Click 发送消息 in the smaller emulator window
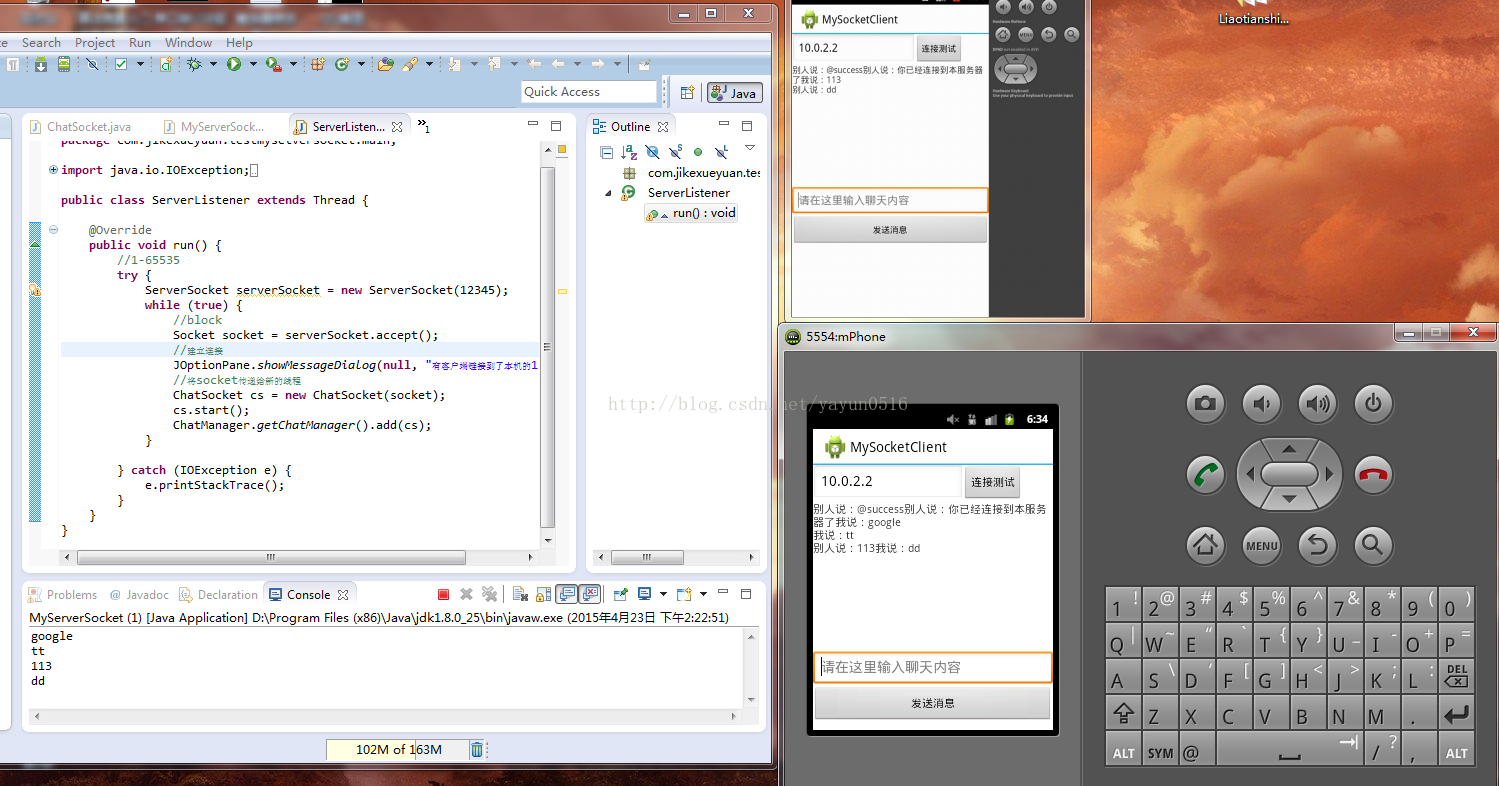The height and width of the screenshot is (786, 1499). coord(890,230)
